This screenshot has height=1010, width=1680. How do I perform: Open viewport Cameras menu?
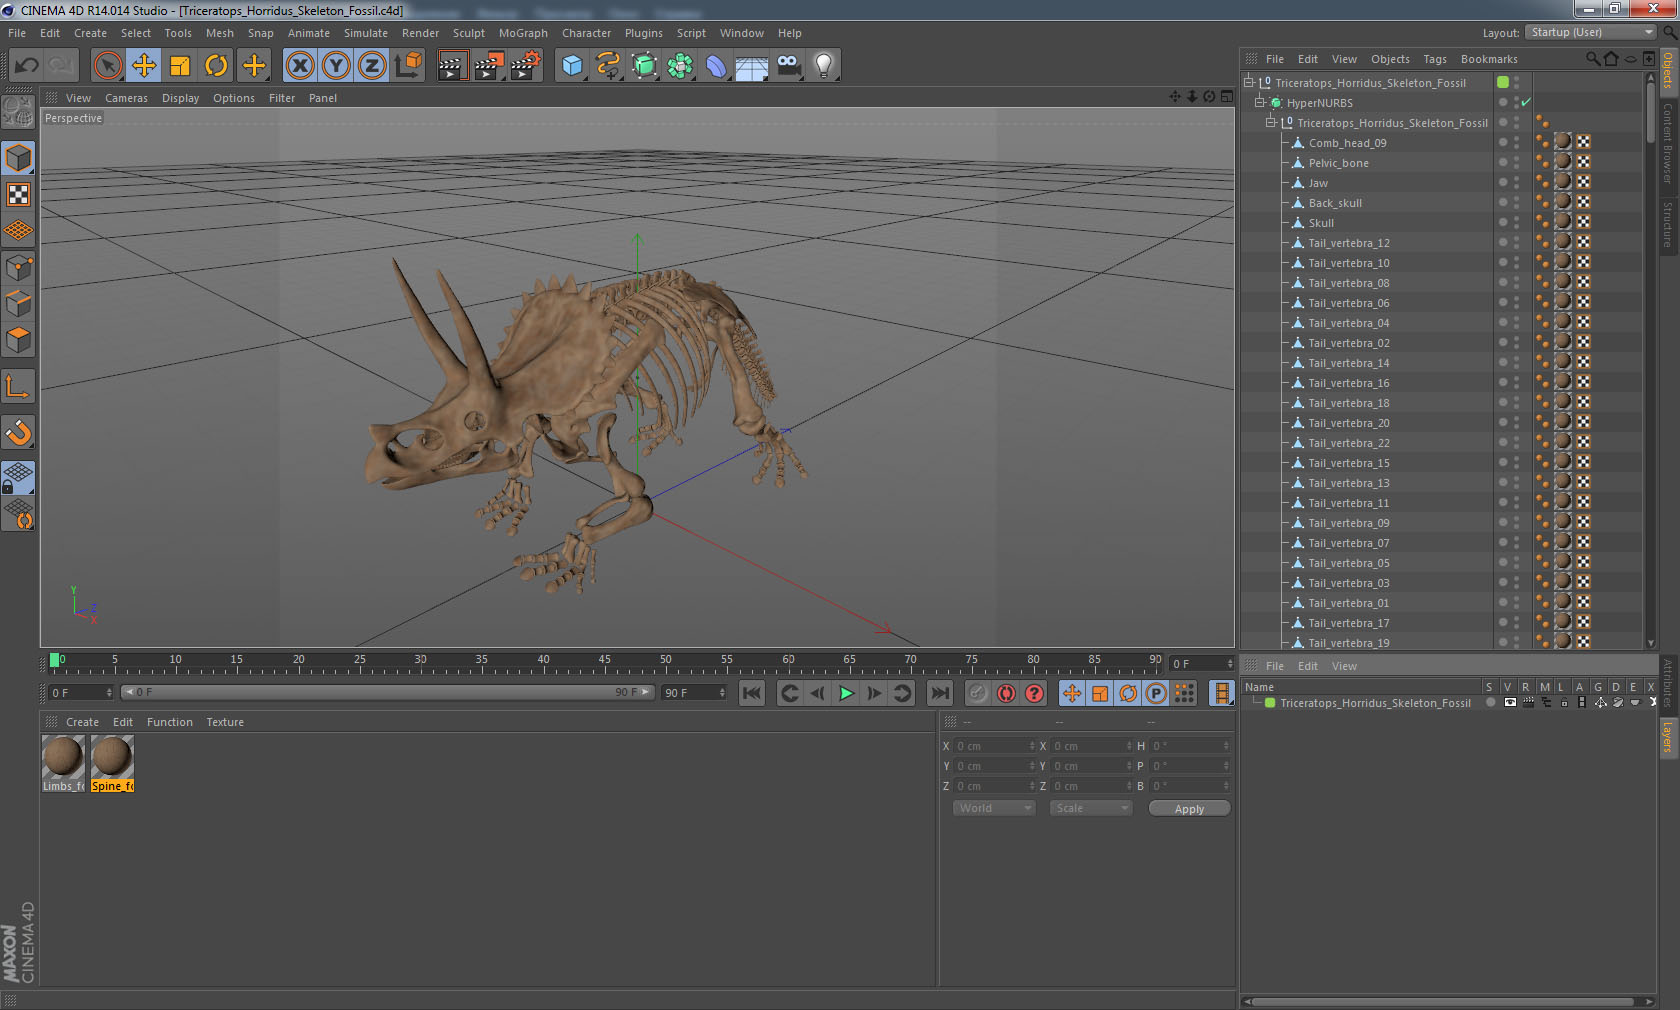(126, 98)
